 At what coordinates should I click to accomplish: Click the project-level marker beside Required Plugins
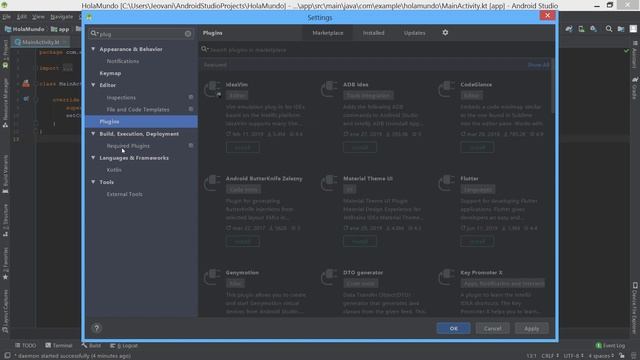click(x=191, y=145)
